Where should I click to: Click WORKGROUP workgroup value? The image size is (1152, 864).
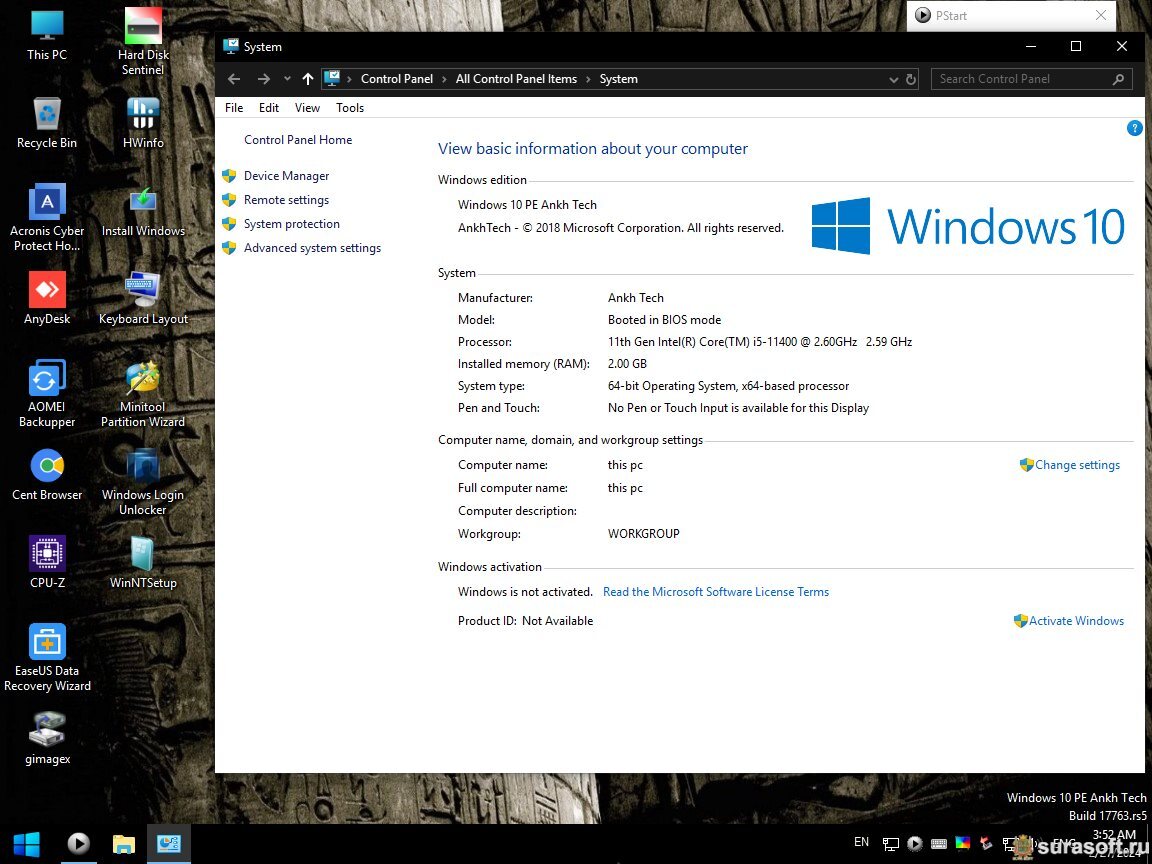[x=644, y=534]
